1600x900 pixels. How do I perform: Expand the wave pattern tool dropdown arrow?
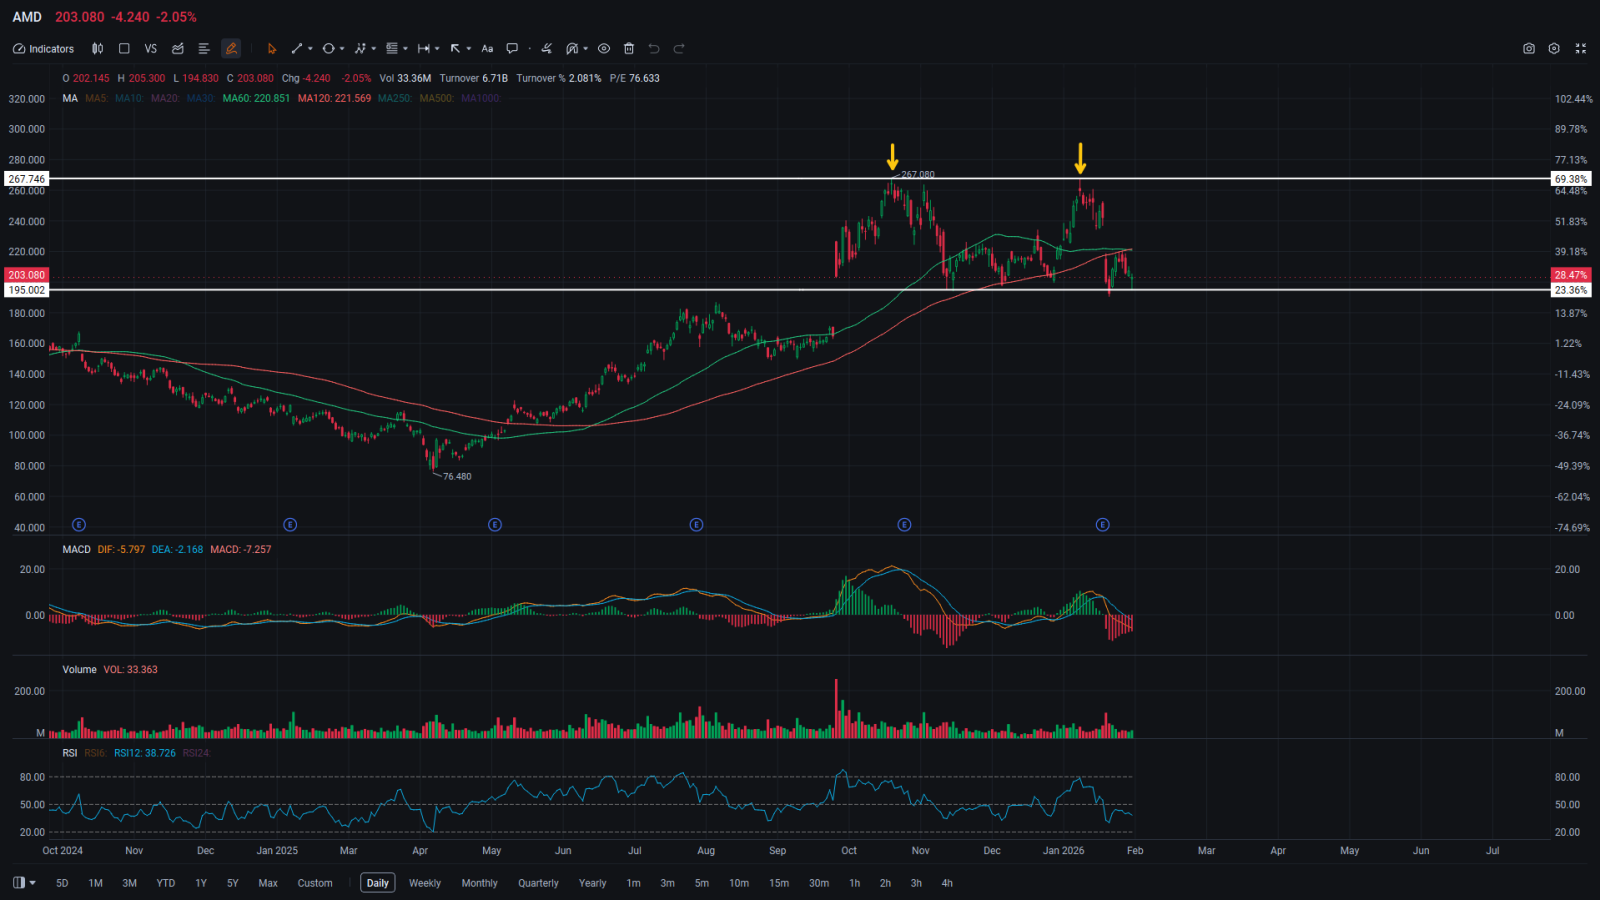click(x=374, y=48)
